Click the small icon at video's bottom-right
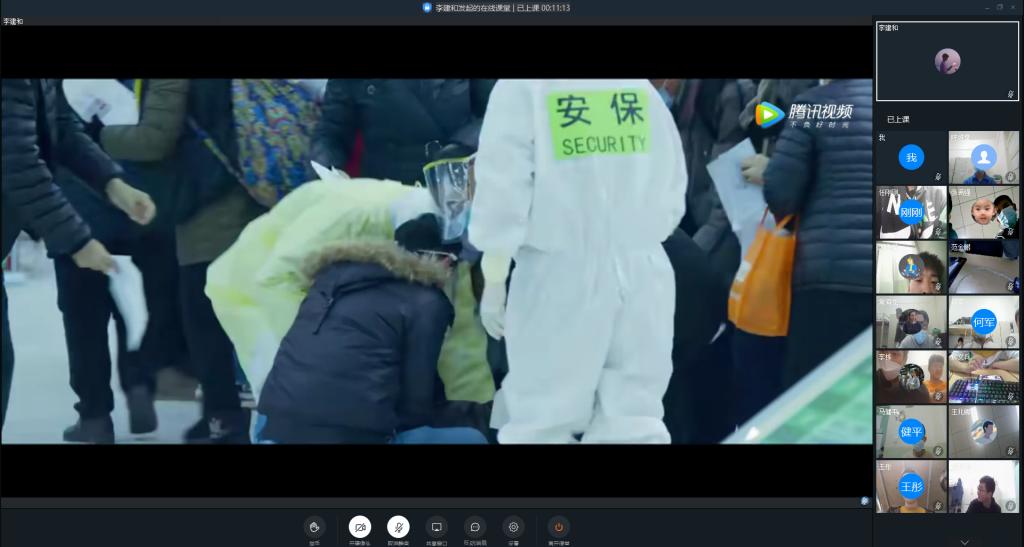Screen dimensions: 1024x547 tap(865, 500)
